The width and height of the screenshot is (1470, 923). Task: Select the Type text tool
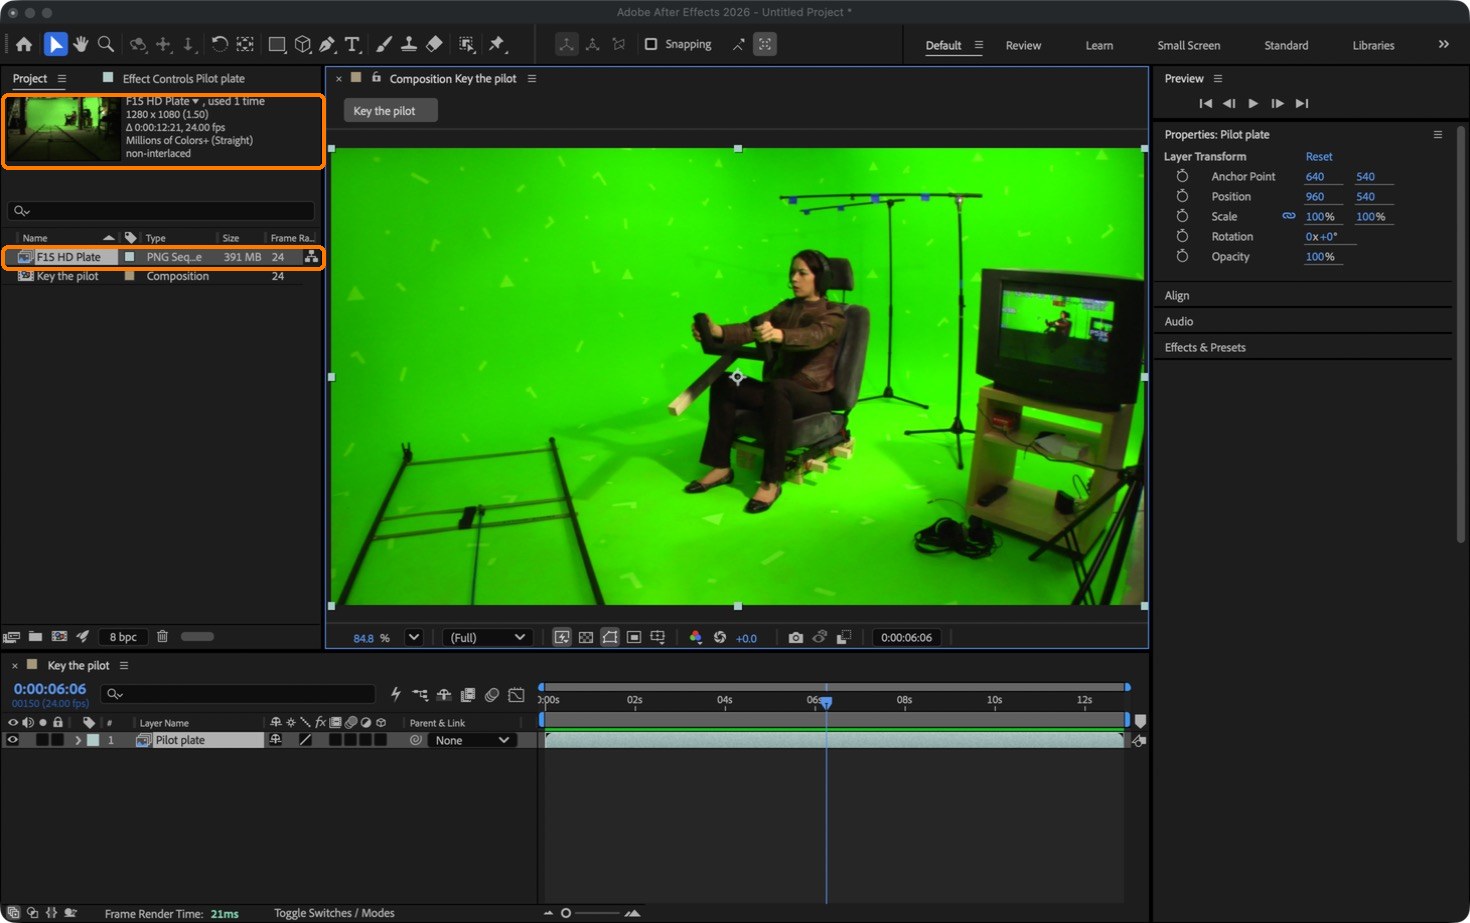point(352,44)
